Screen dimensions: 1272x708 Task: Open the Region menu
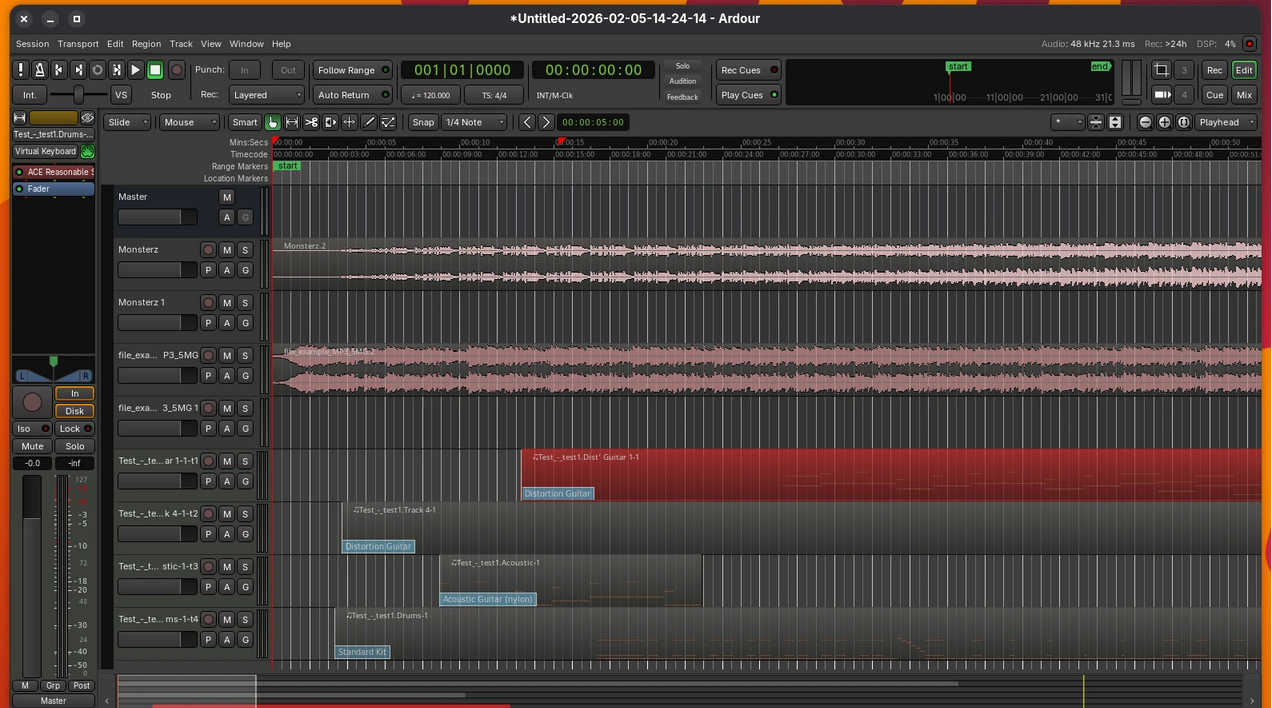pos(146,44)
